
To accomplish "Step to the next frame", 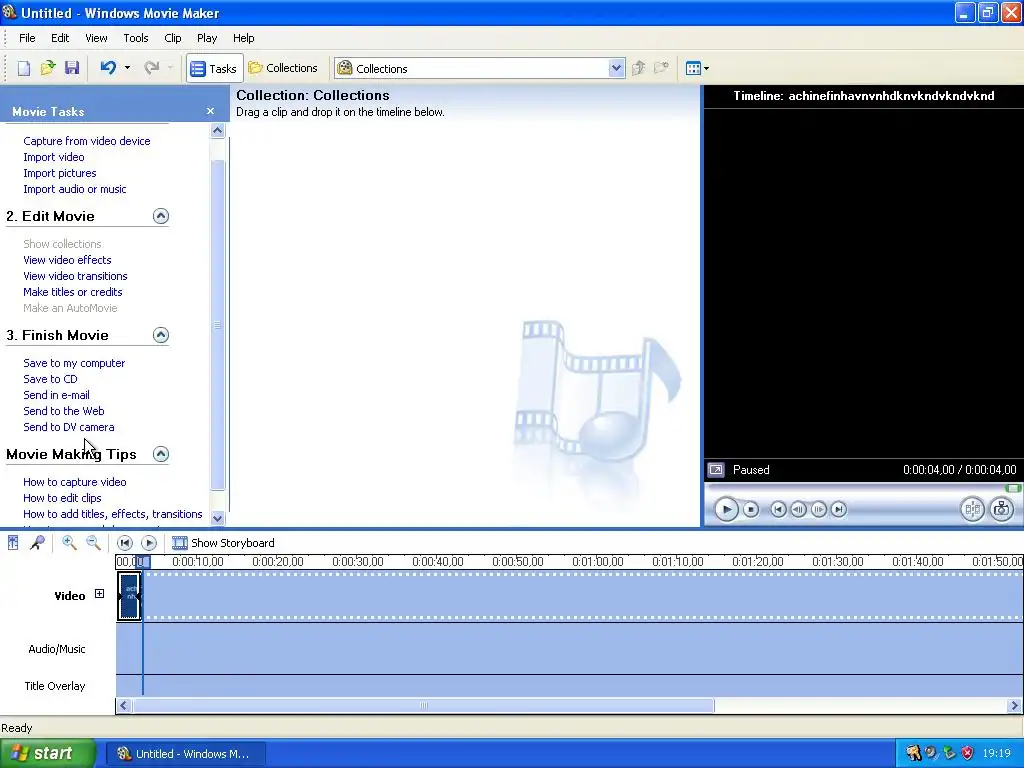I will [818, 509].
